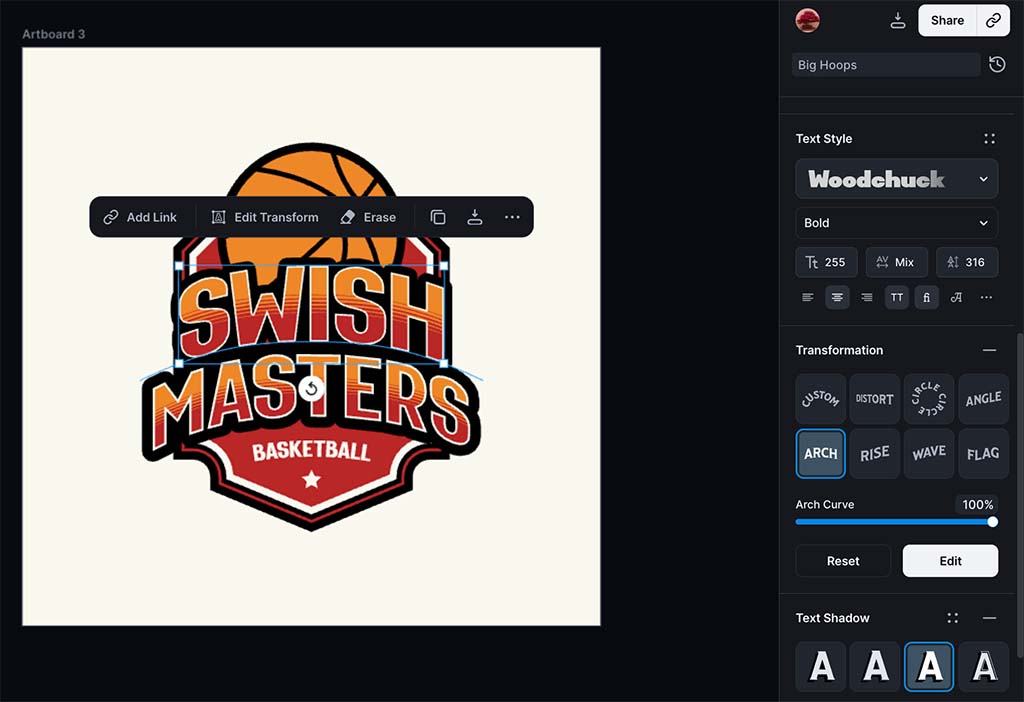Viewport: 1024px width, 702px height.
Task: Click the Share button
Action: pos(947,20)
